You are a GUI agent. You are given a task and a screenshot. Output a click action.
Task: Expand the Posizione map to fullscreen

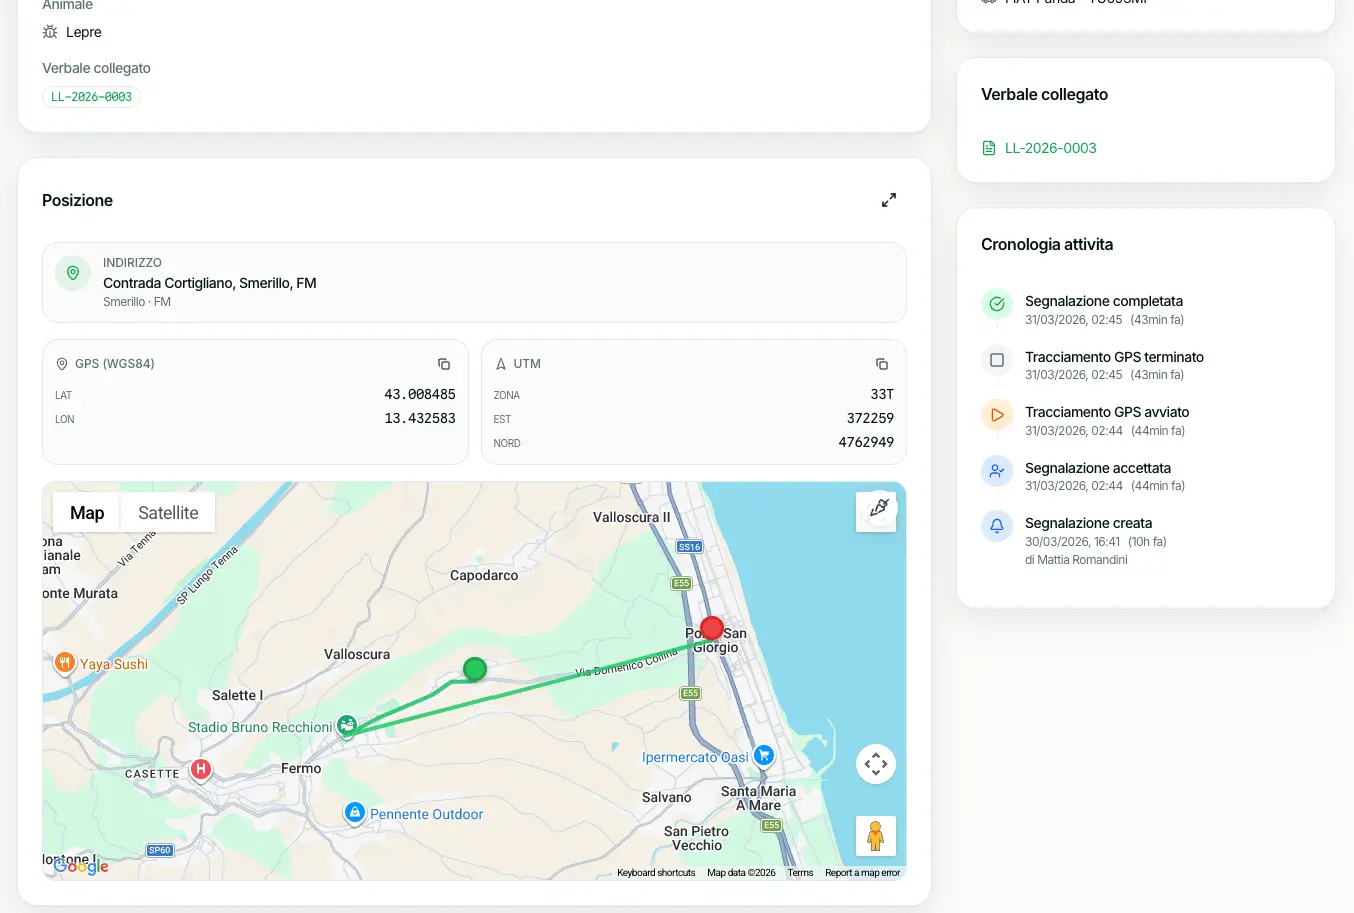[888, 200]
